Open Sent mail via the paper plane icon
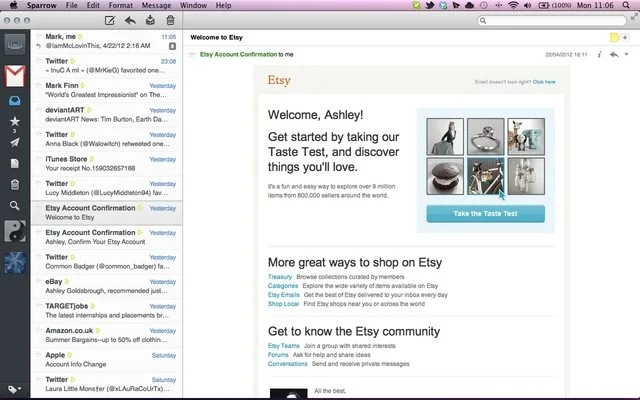This screenshot has height=400, width=640. 15,142
